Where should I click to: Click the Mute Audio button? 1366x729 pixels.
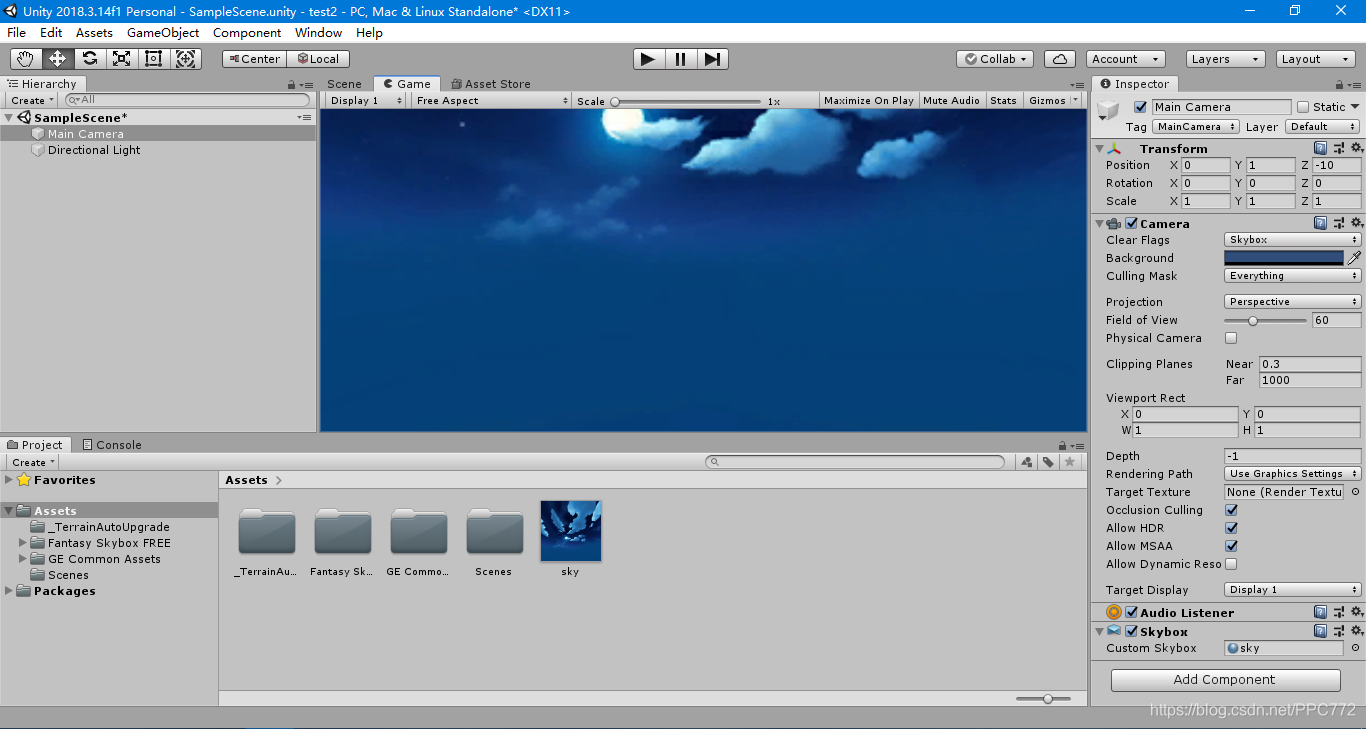point(951,100)
